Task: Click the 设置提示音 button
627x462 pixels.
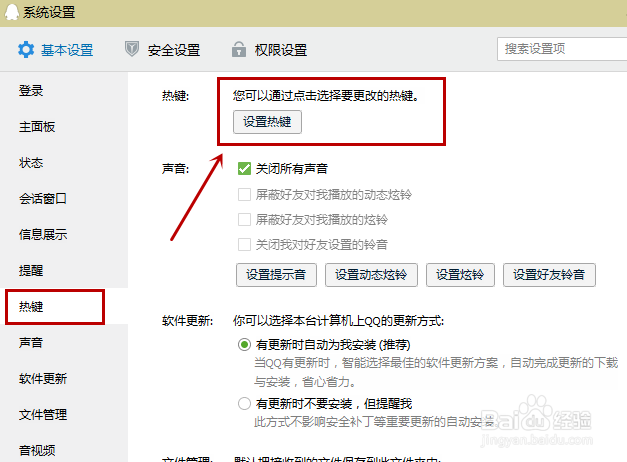Action: [276, 275]
